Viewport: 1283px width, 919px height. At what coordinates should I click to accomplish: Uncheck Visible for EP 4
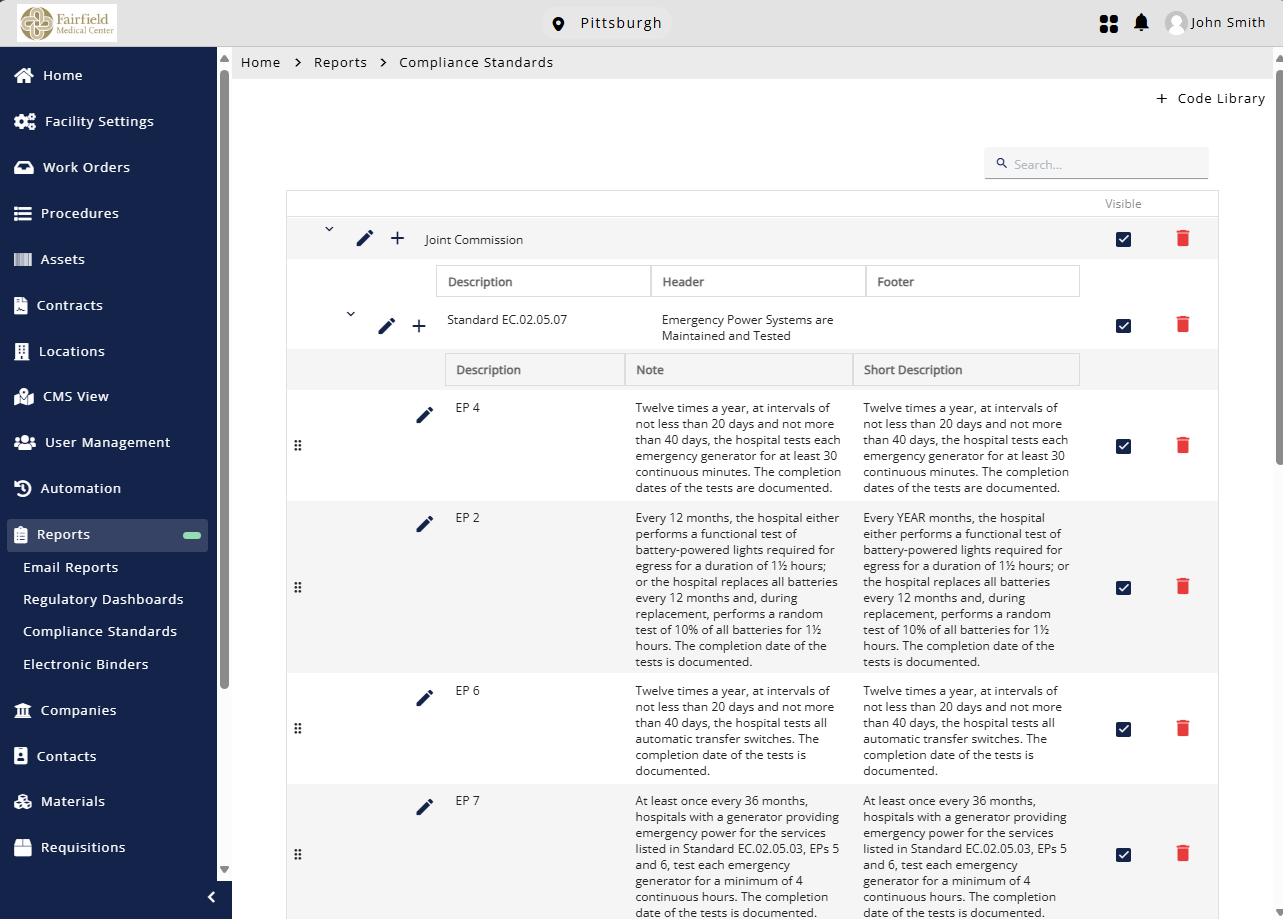point(1123,446)
